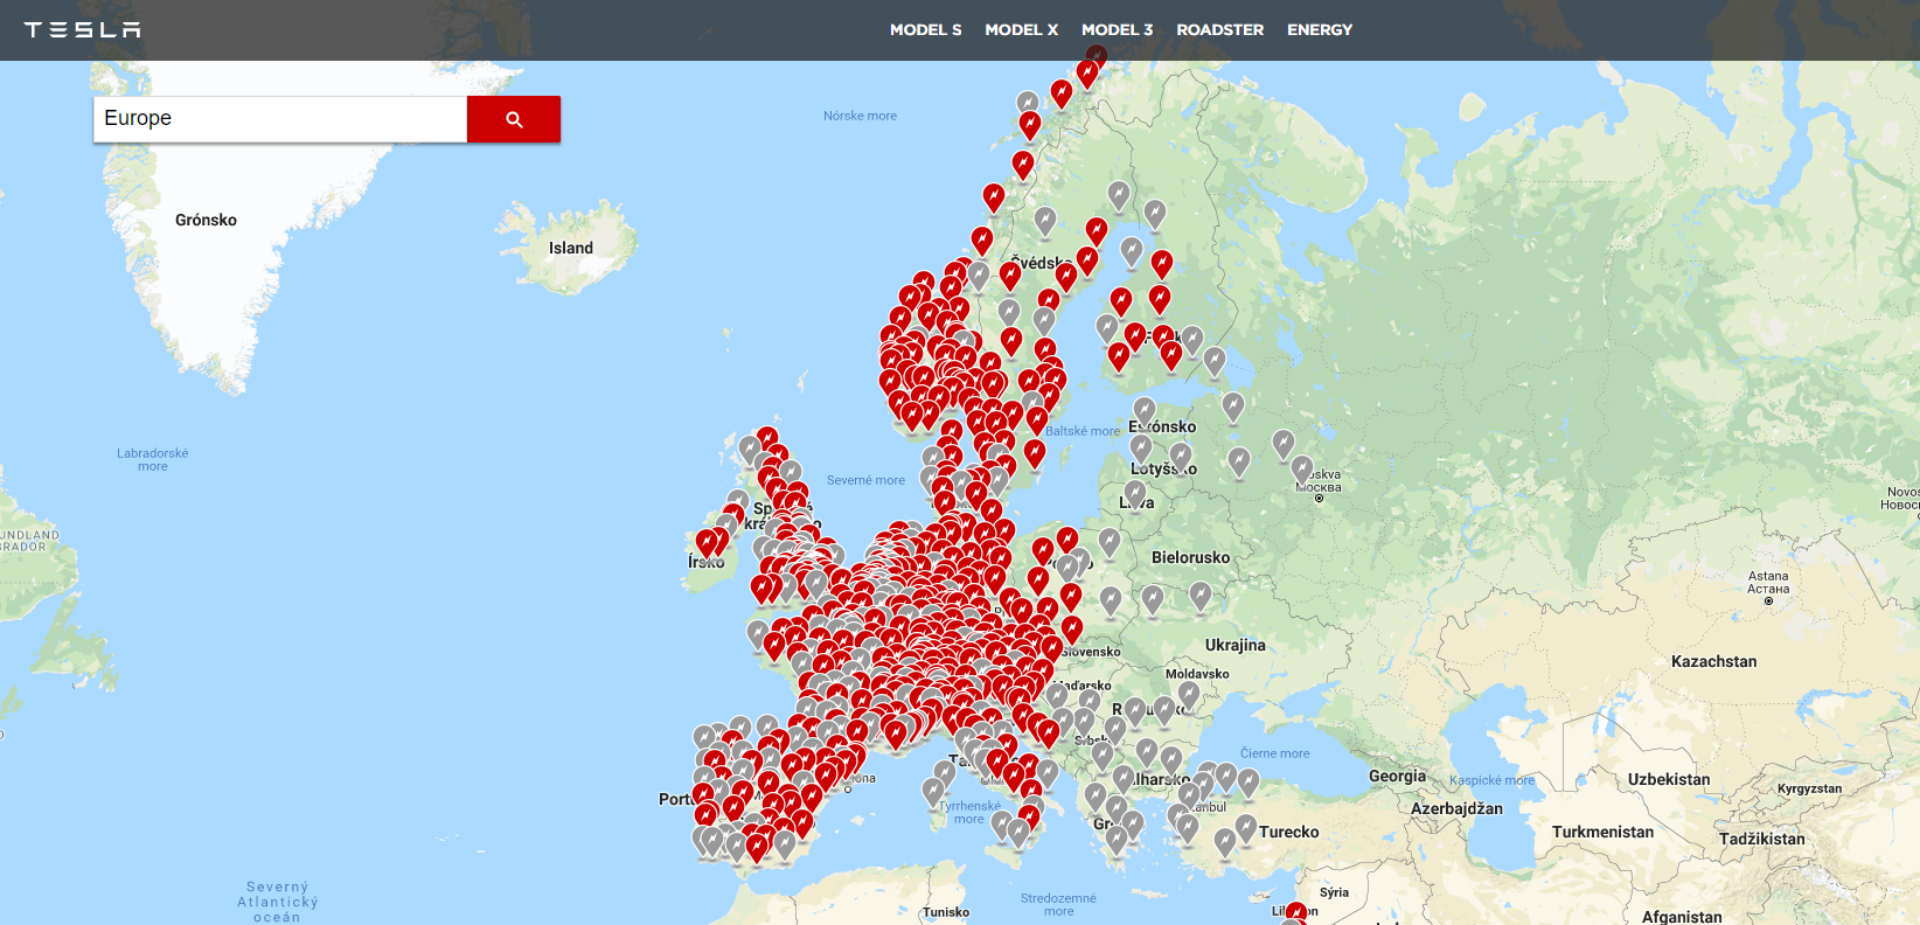Click the Georgia map label
The width and height of the screenshot is (1920, 925).
[x=1397, y=776]
